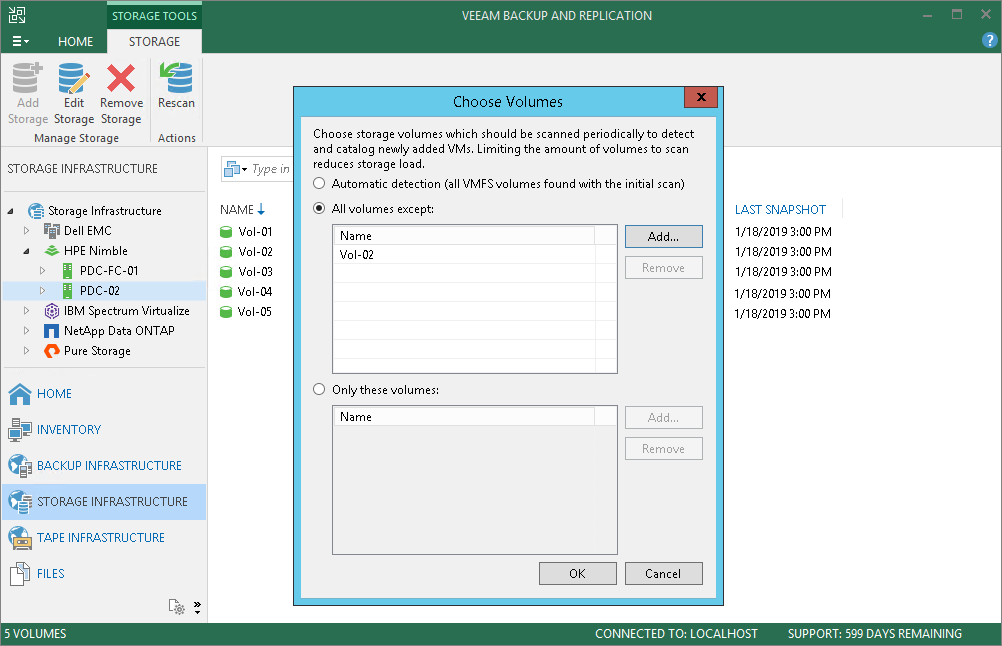Click OK in Choose Volumes dialog
The height and width of the screenshot is (646, 1002).
578,574
